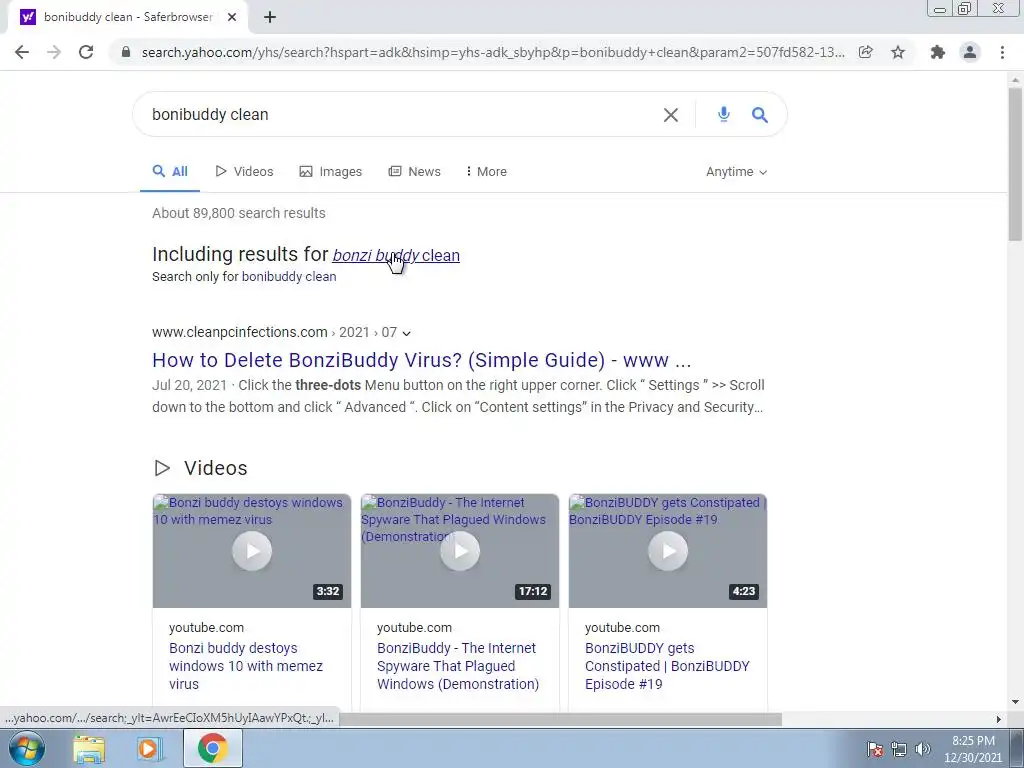Start voice search with the microphone
The height and width of the screenshot is (768, 1024).
coord(724,114)
